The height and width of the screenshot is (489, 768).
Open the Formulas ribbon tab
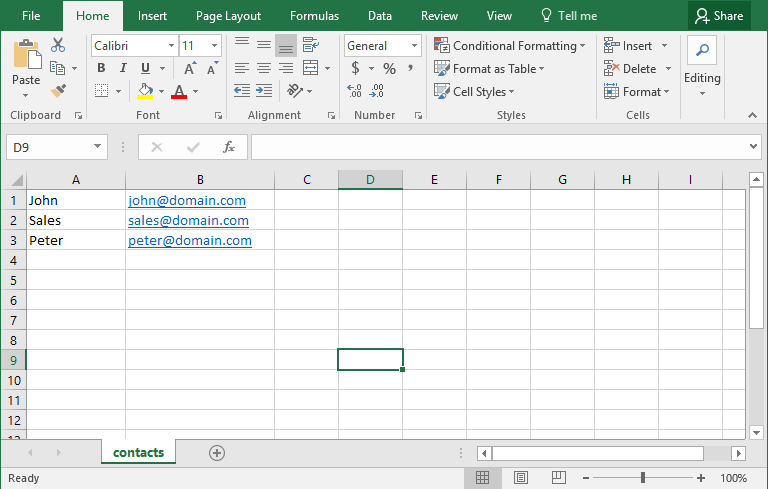click(x=314, y=15)
